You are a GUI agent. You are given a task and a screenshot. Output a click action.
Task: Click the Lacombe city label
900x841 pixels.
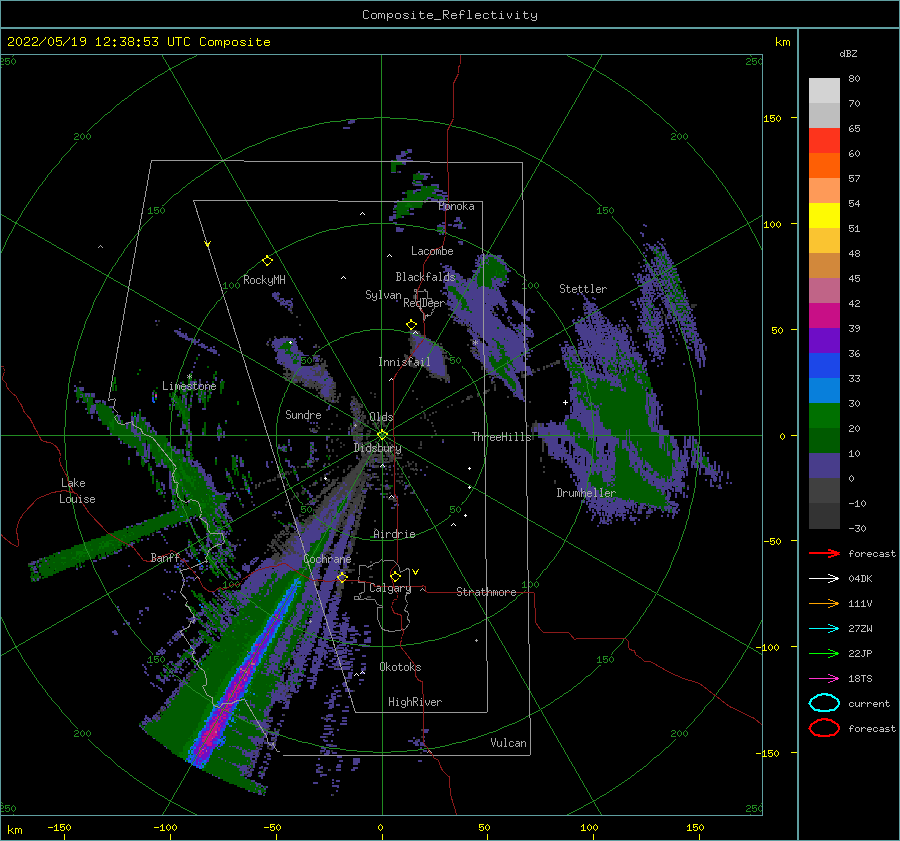(x=432, y=251)
